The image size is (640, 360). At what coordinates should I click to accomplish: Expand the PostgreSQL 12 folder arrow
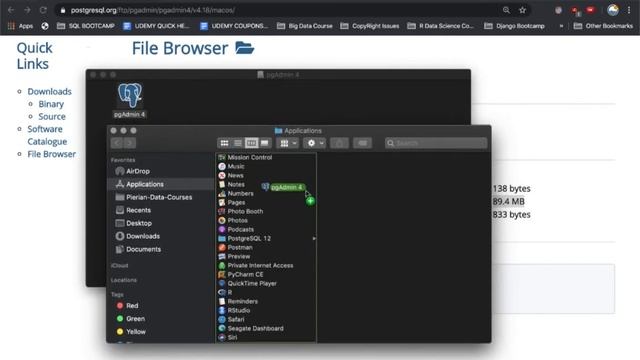[314, 238]
